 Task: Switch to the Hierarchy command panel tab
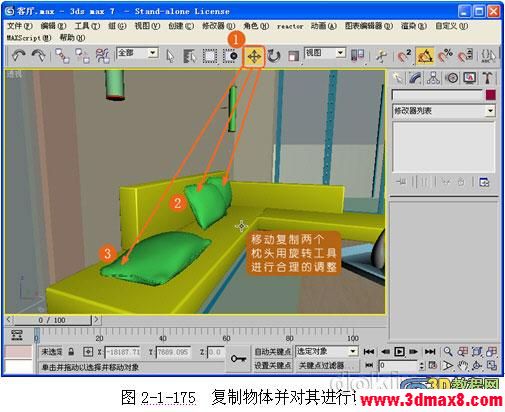point(433,78)
